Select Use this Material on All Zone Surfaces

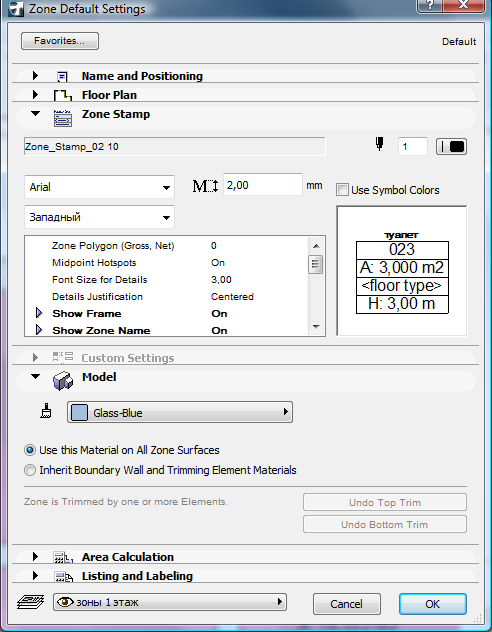click(x=30, y=450)
